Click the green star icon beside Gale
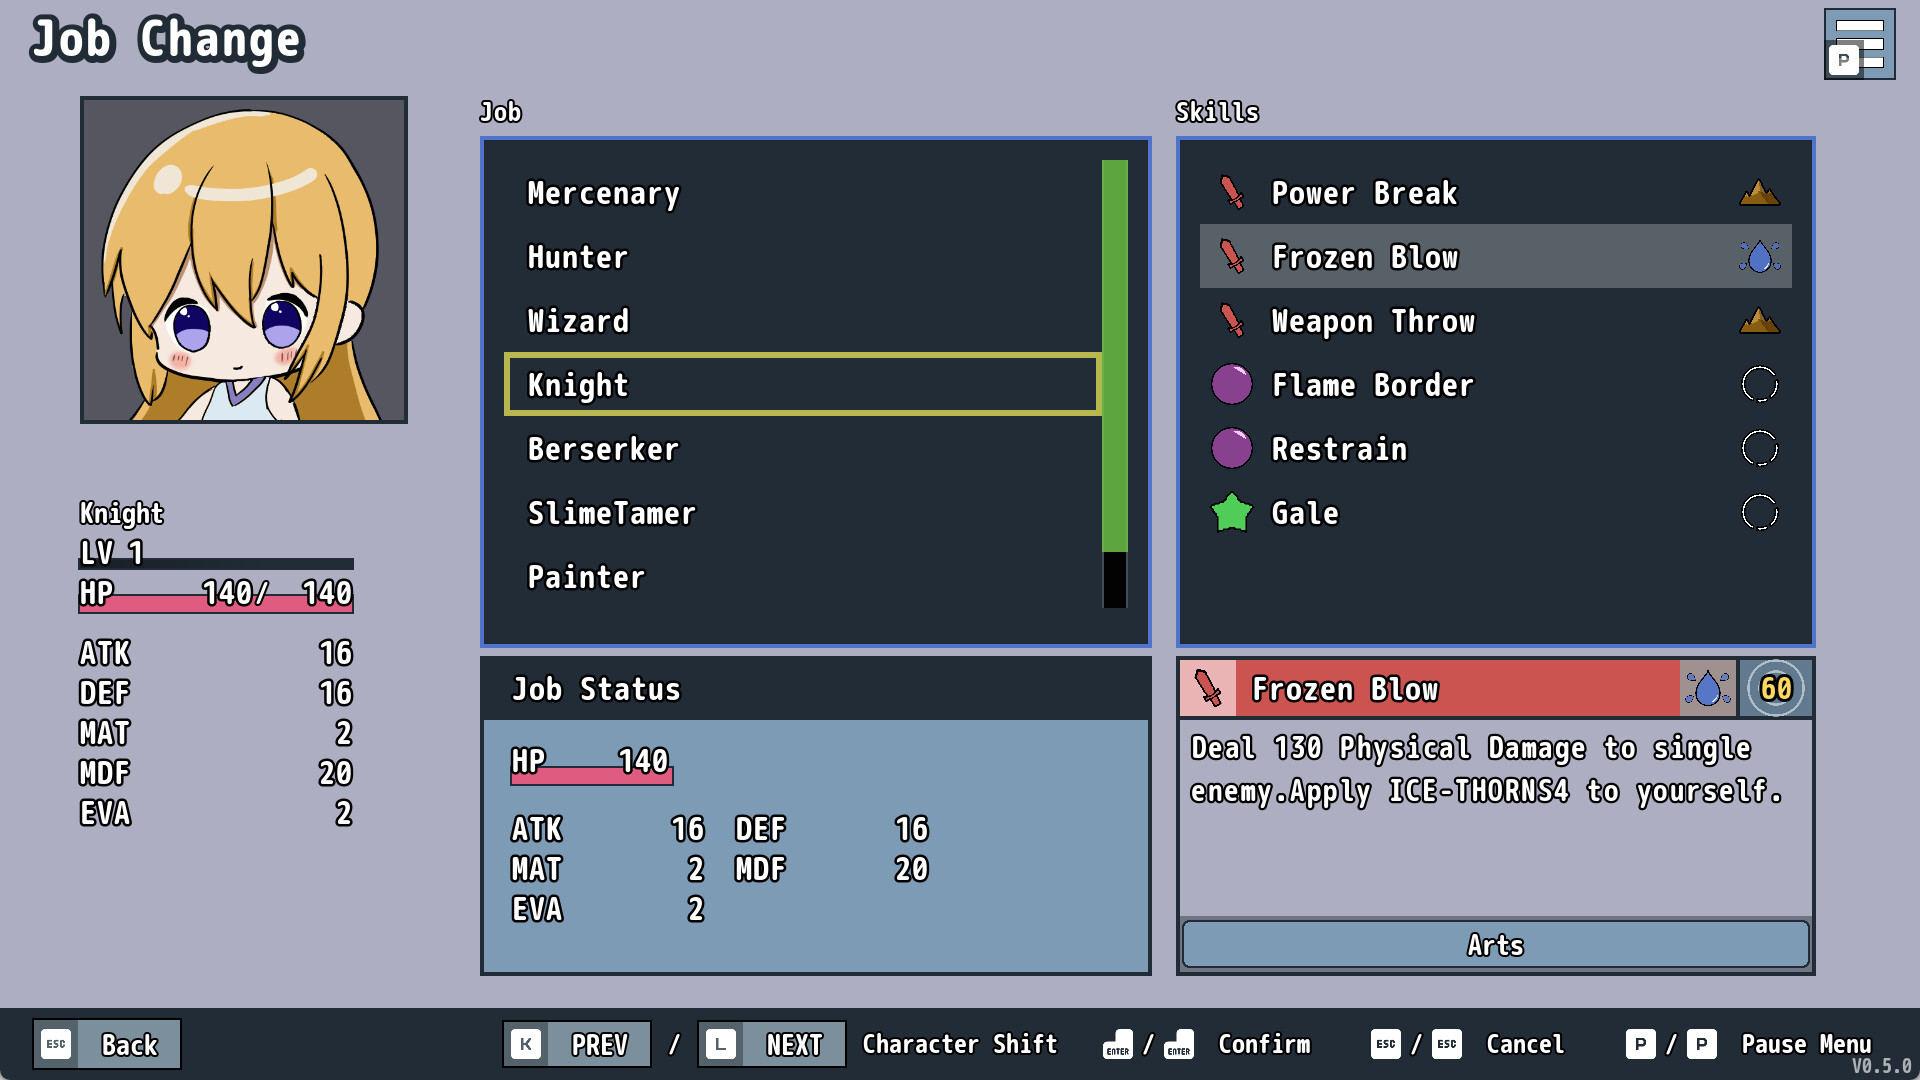1920x1080 pixels. pyautogui.click(x=1232, y=513)
